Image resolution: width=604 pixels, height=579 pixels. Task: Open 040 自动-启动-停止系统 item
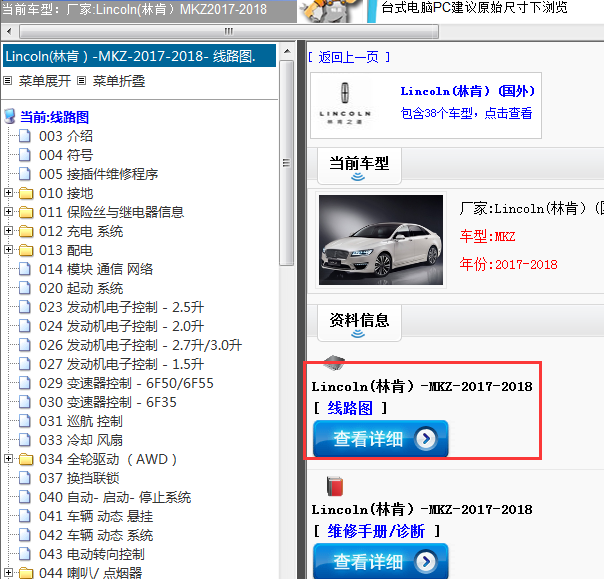115,497
